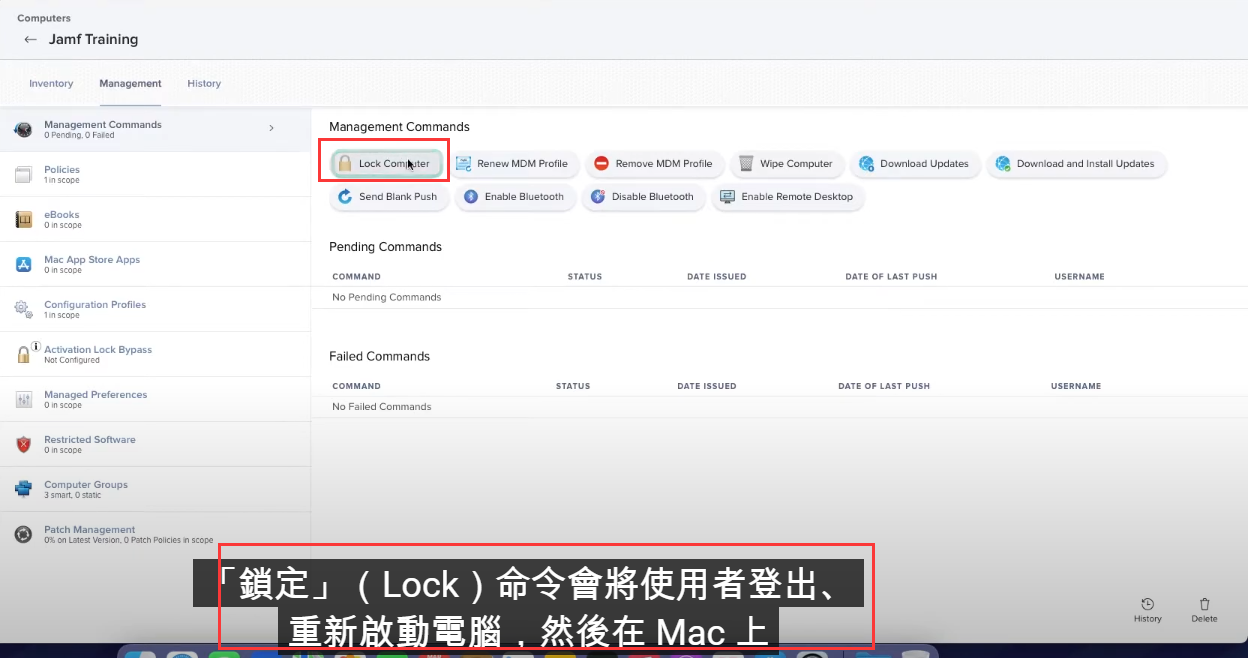Switch to the History tab

click(204, 84)
